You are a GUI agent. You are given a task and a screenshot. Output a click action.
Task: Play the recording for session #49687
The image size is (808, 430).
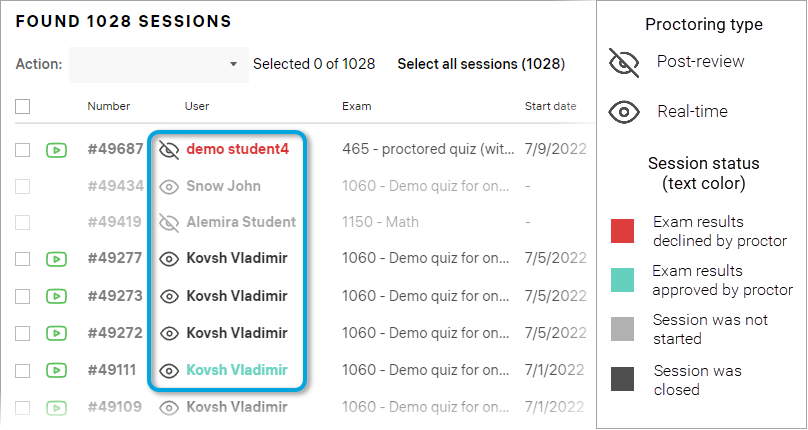pyautogui.click(x=56, y=149)
